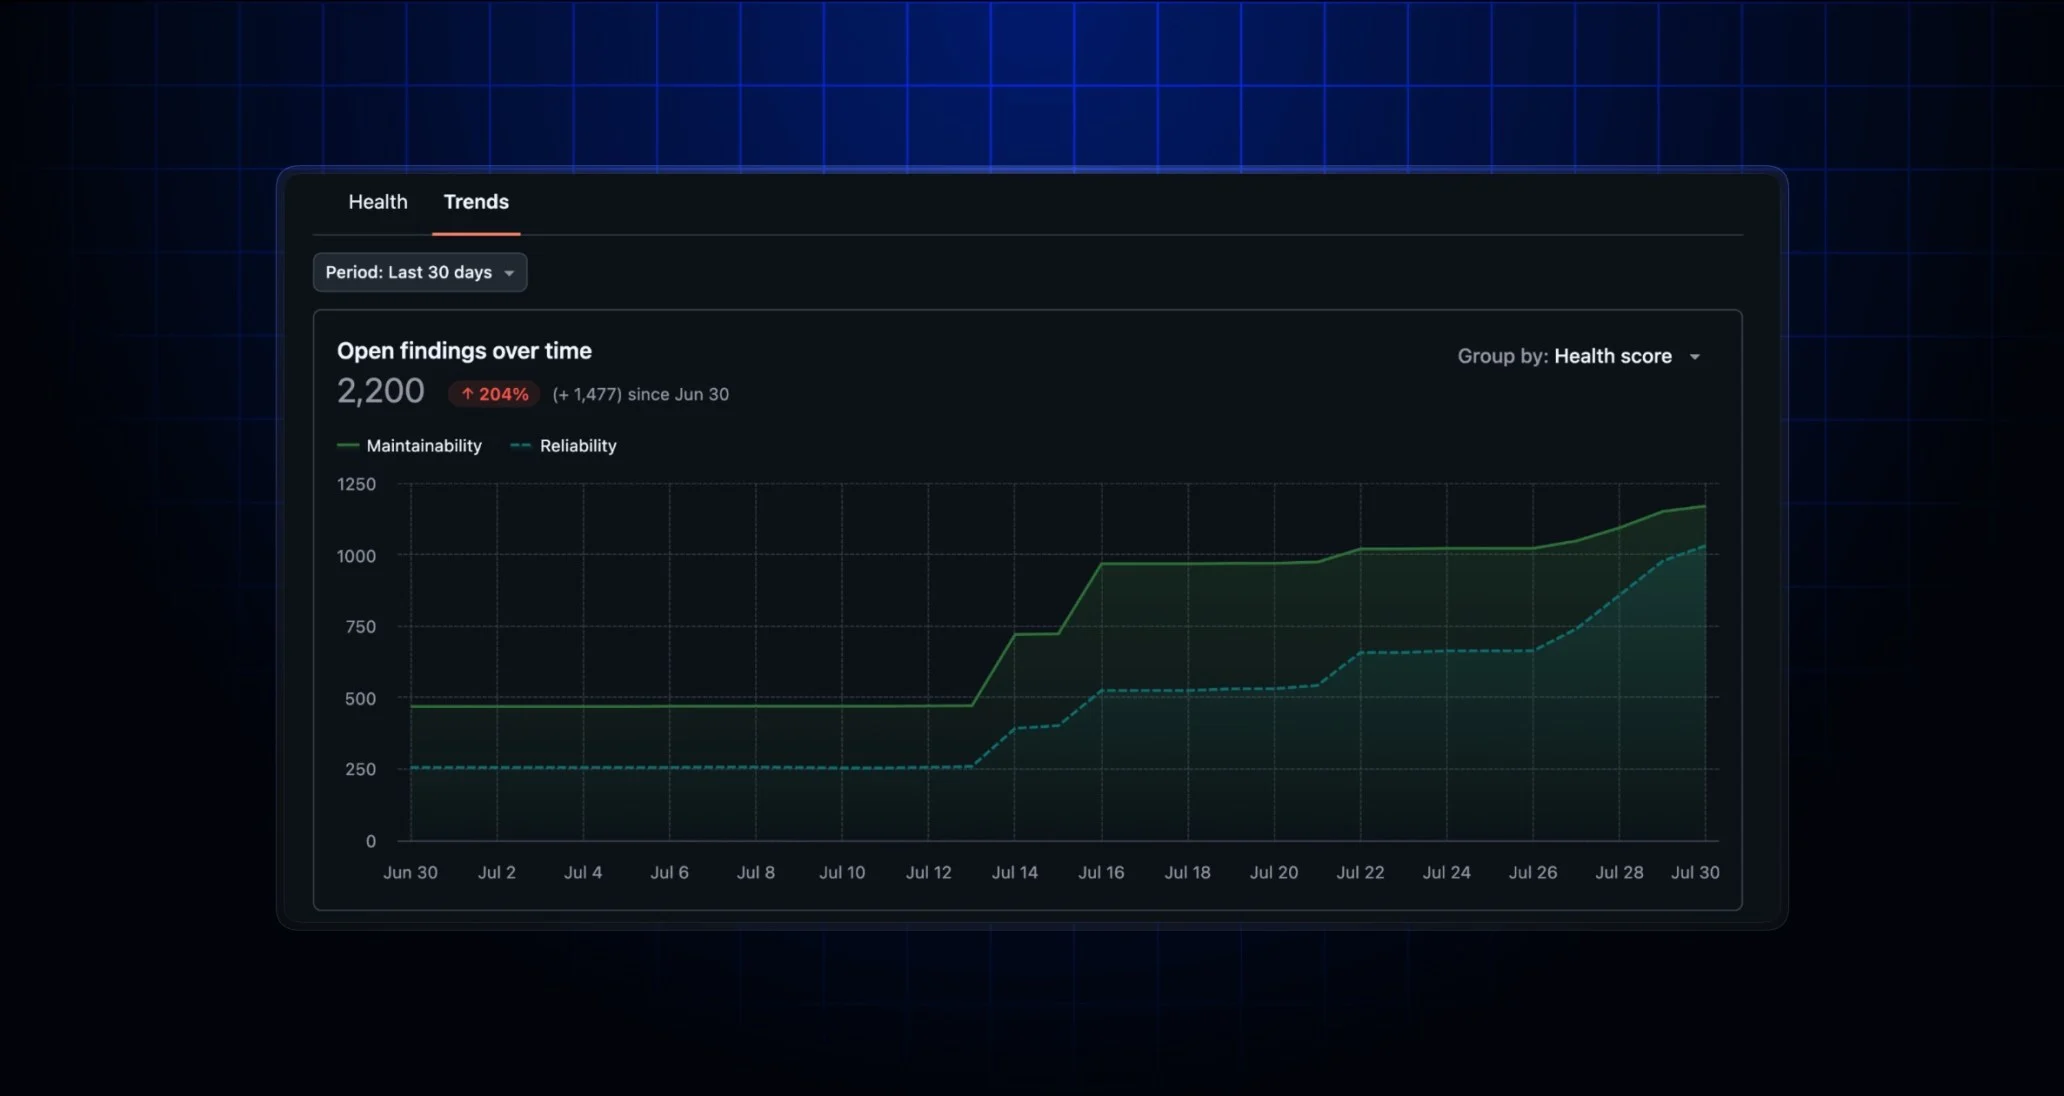Expand the Group by: Health score dropdown
This screenshot has height=1096, width=2064.
coord(1578,356)
